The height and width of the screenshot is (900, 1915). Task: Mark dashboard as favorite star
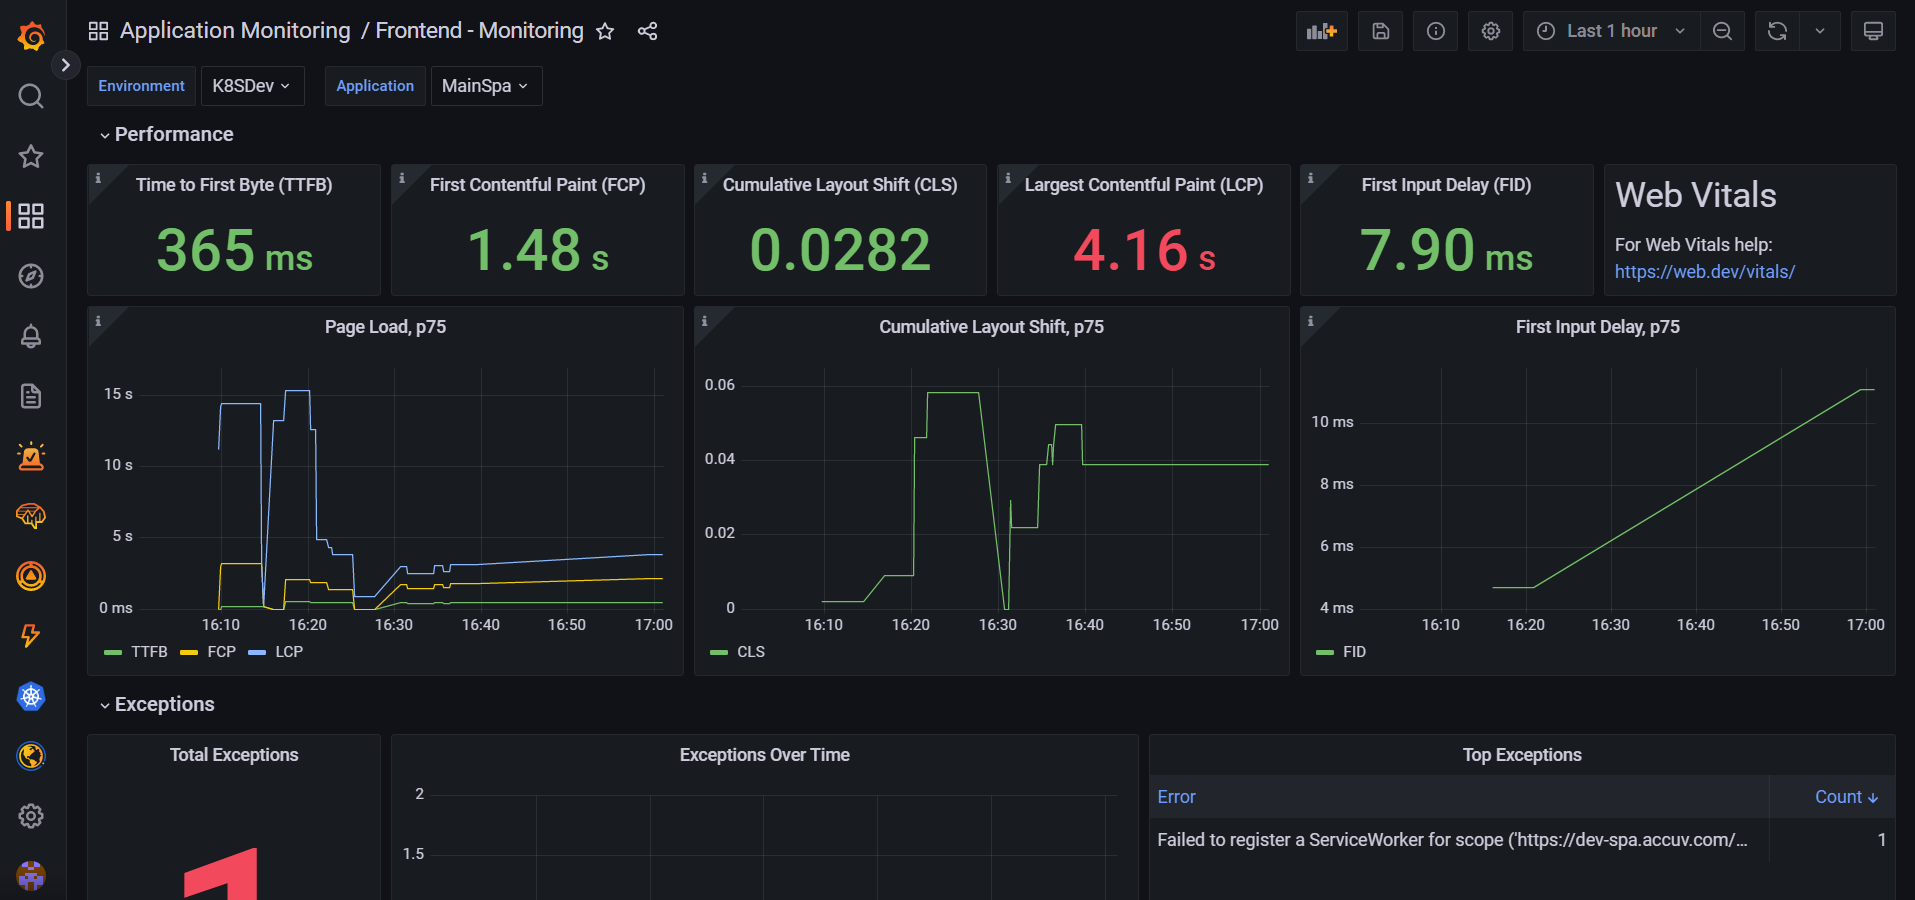click(605, 31)
